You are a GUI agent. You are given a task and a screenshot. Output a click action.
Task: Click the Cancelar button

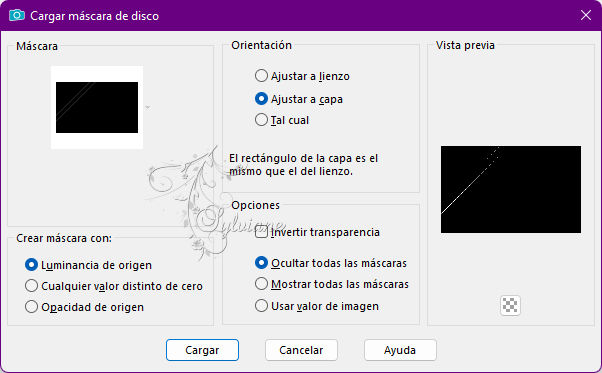pos(301,350)
